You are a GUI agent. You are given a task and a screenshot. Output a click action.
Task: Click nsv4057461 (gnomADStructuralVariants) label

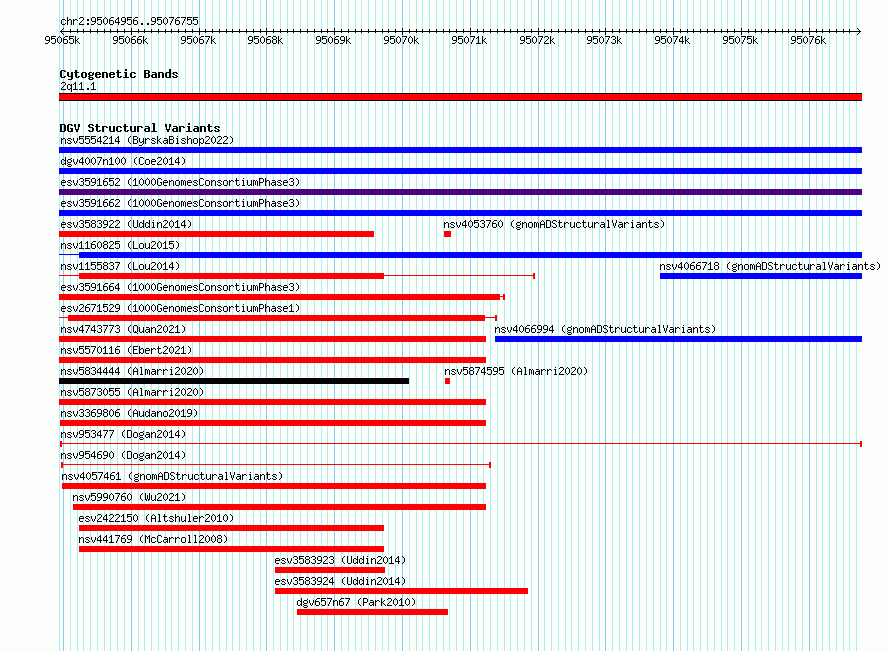click(x=172, y=476)
